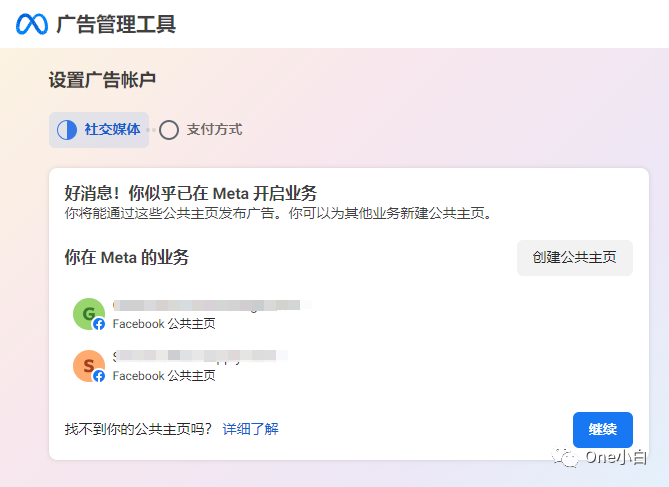The image size is (669, 487).
Task: Open the 社交媒体 step tab
Action: tap(99, 130)
